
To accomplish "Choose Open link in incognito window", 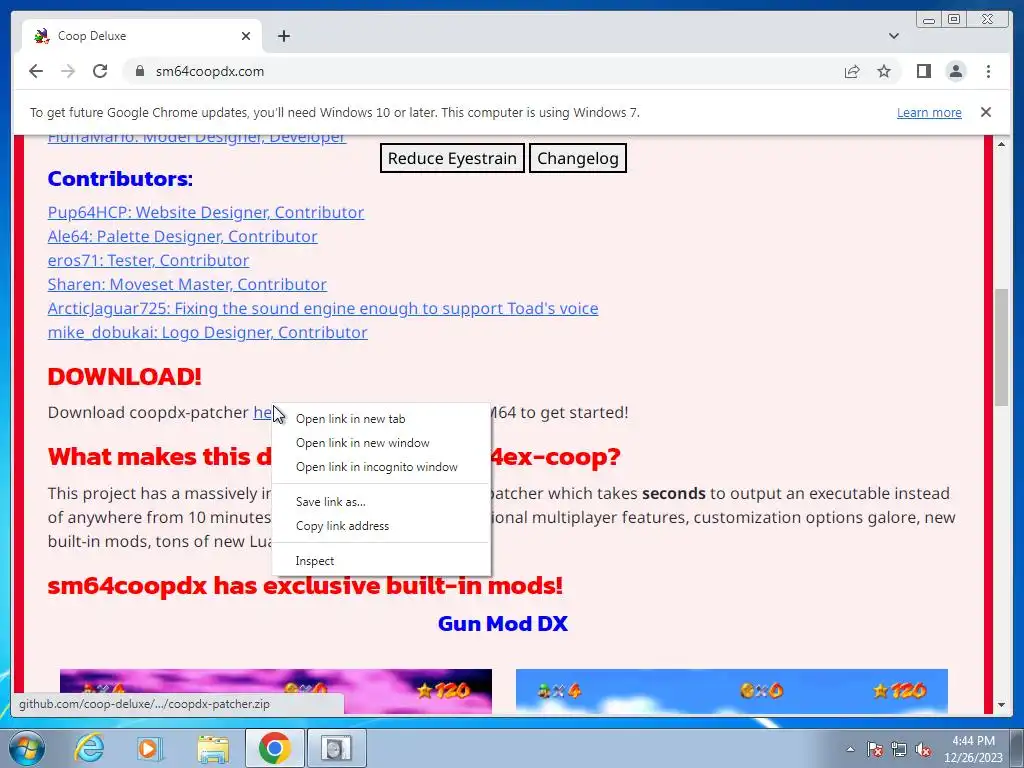I will pos(381,467).
